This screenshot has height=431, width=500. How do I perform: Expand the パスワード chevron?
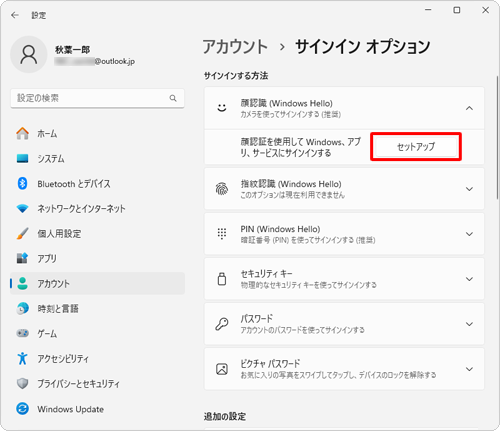point(469,324)
